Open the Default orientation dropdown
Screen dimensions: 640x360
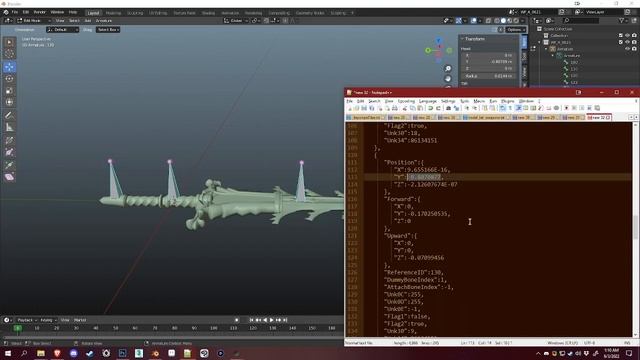pyautogui.click(x=62, y=30)
